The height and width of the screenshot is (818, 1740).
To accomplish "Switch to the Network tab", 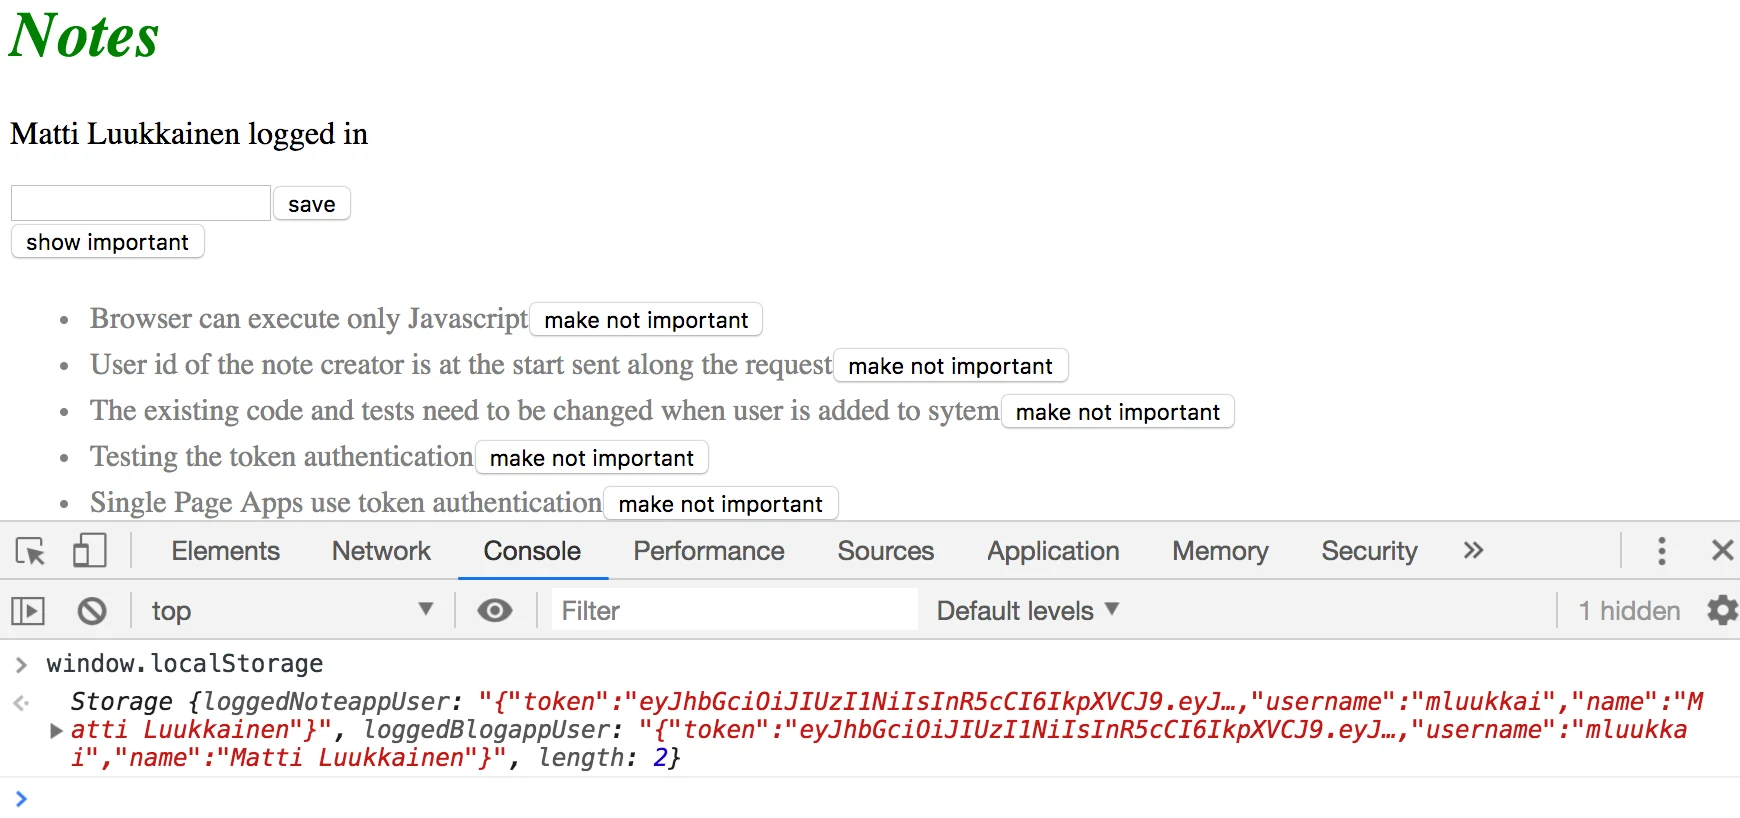I will [x=381, y=551].
